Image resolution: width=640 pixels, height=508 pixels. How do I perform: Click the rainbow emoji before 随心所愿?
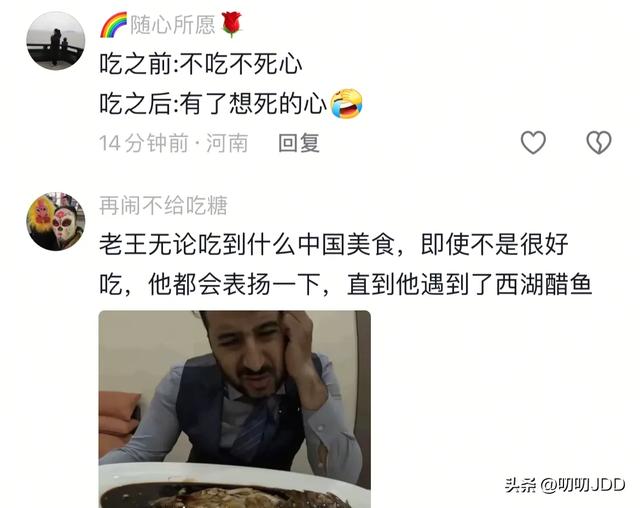[x=114, y=25]
